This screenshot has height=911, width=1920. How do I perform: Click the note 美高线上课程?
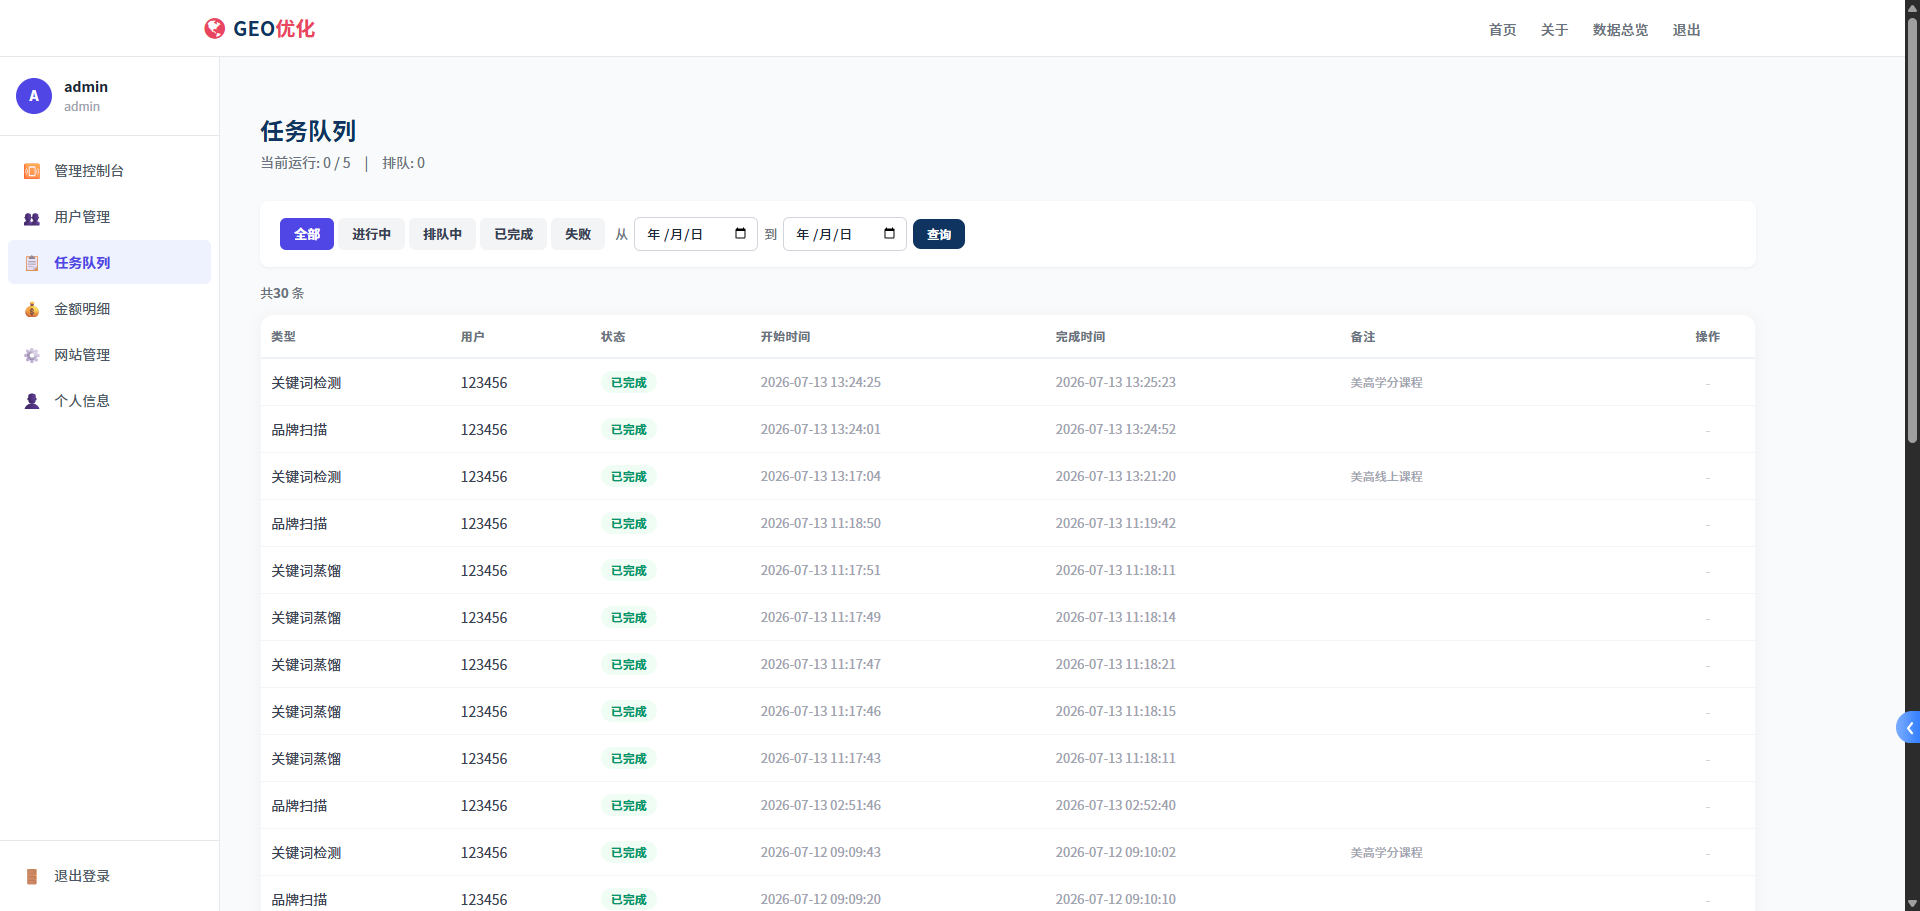[x=1386, y=477]
